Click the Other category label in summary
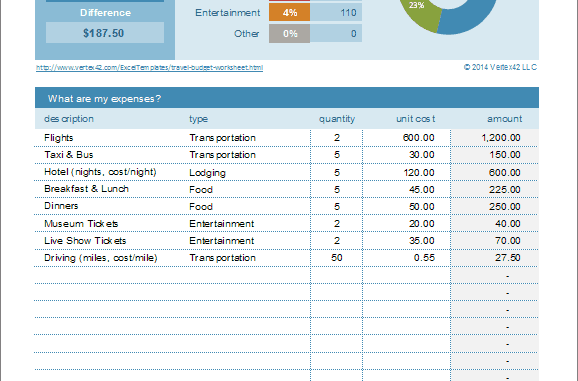This screenshot has width=578, height=381. point(247,34)
